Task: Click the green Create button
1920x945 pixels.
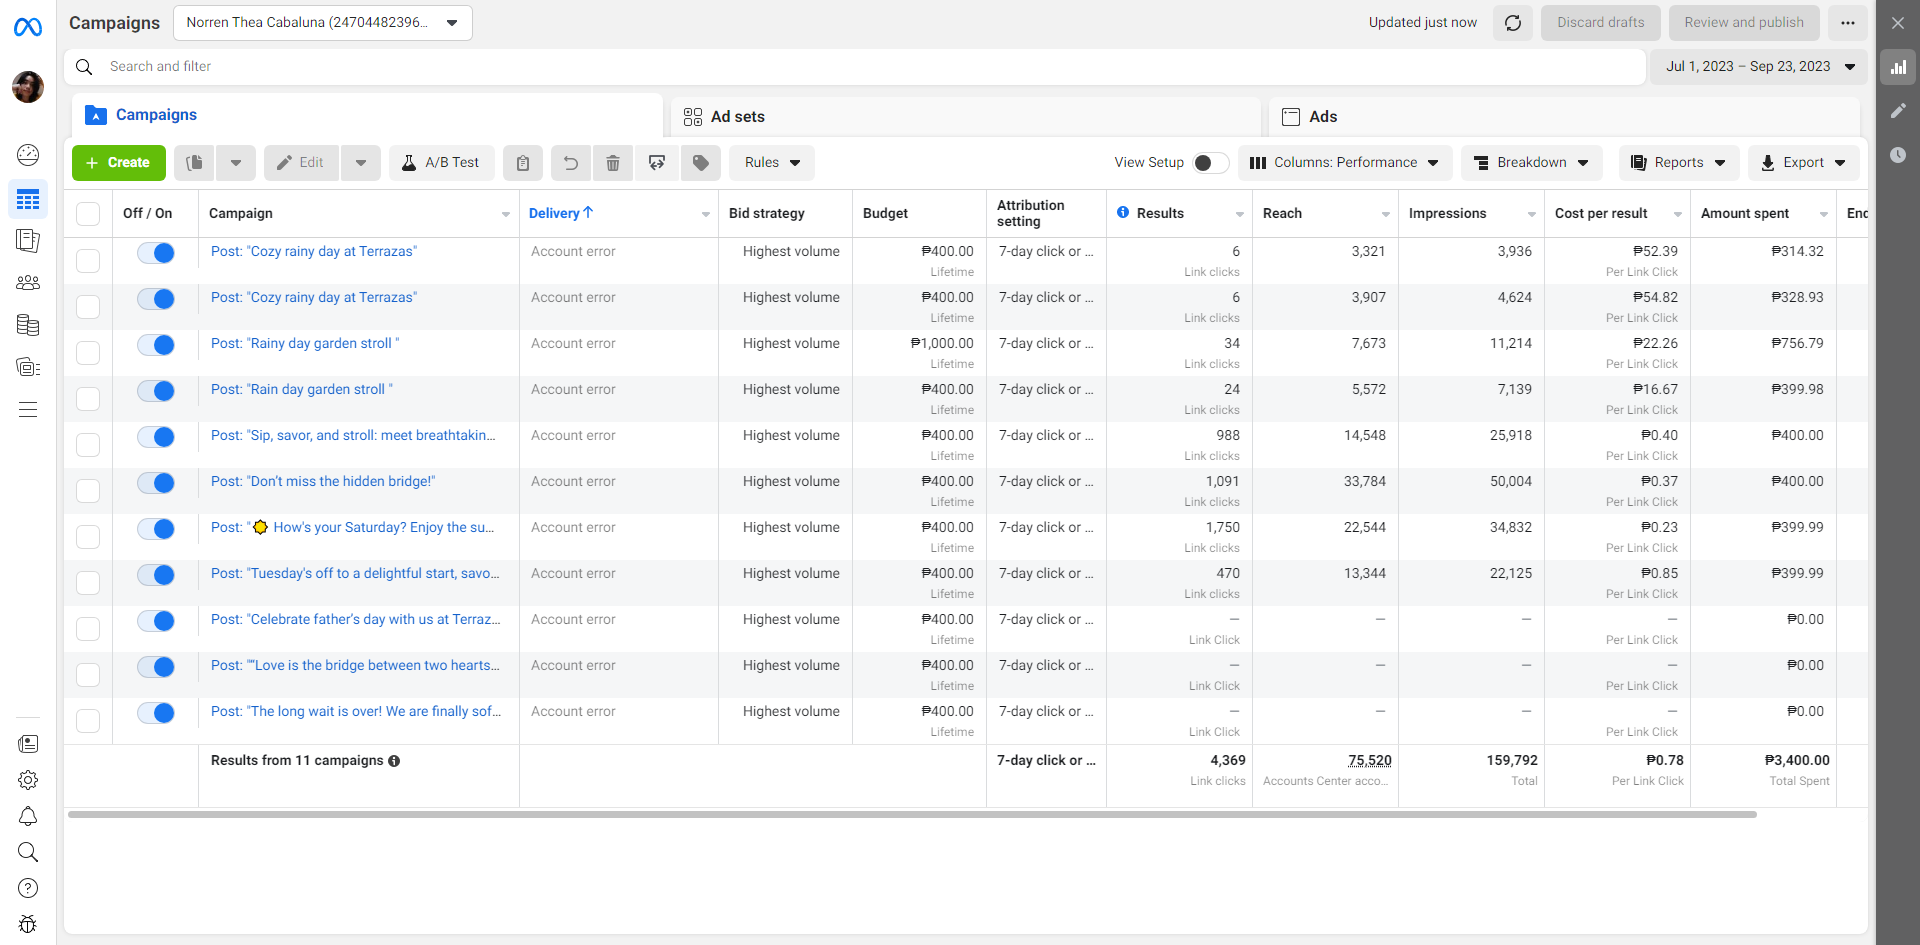Action: pos(119,163)
